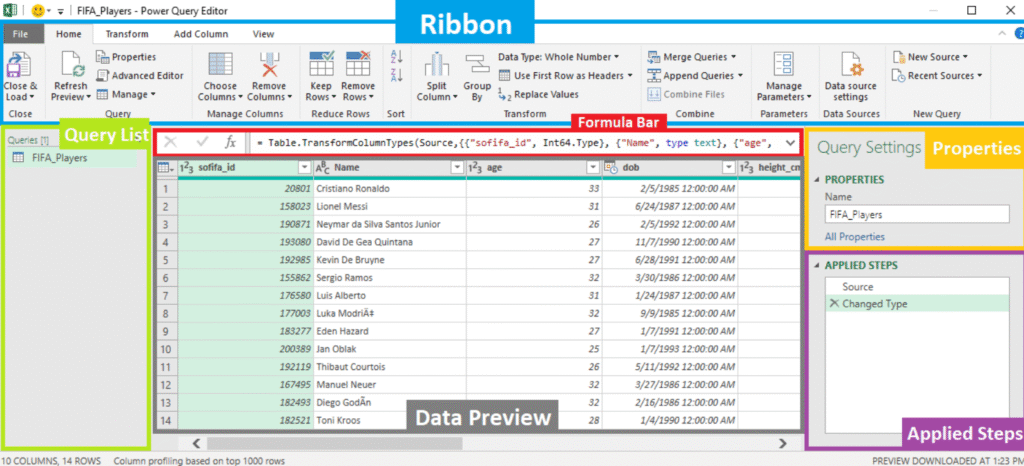Click the data type icon of the dob column
1024x466 pixels.
[x=611, y=168]
